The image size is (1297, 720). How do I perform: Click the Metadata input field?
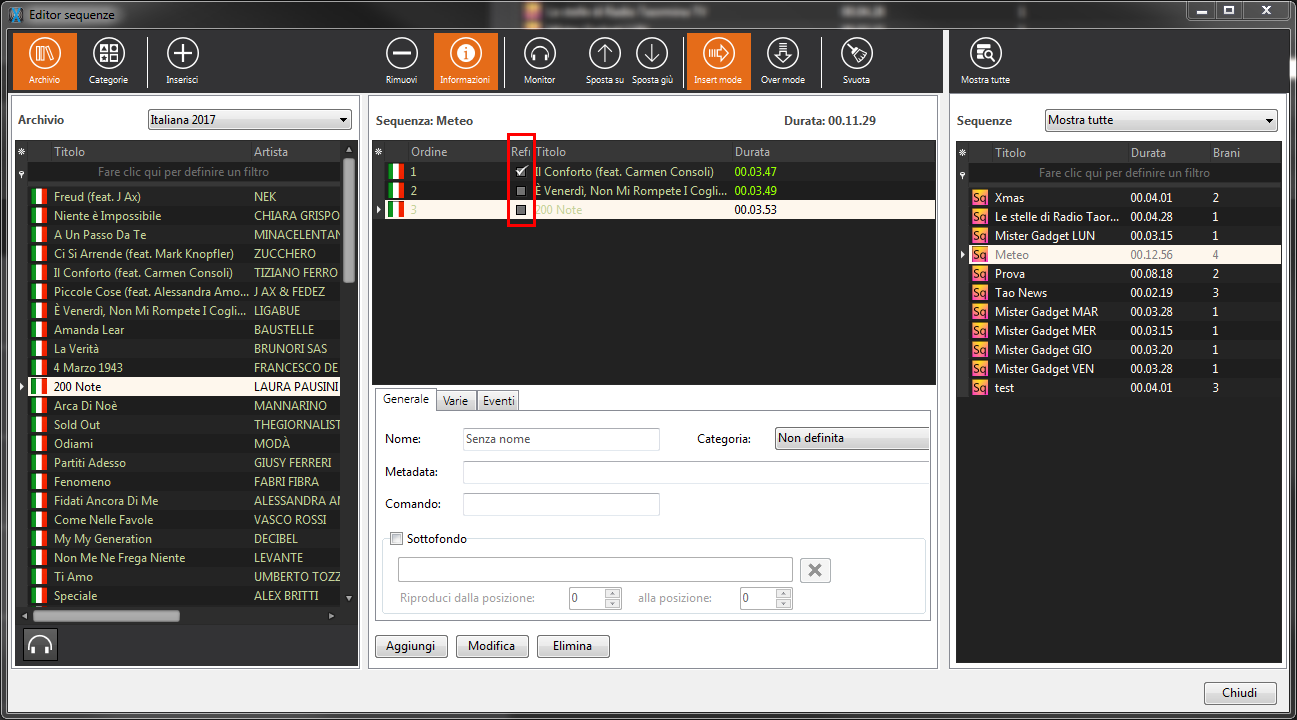point(696,472)
